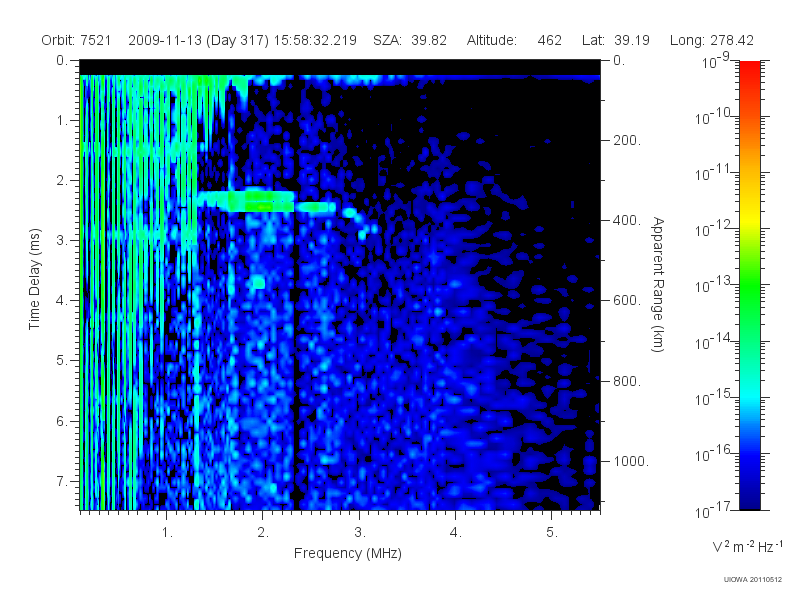Click the '1000.' apparent range tick label
Image resolution: width=800 pixels, height=600 pixels.
click(631, 461)
